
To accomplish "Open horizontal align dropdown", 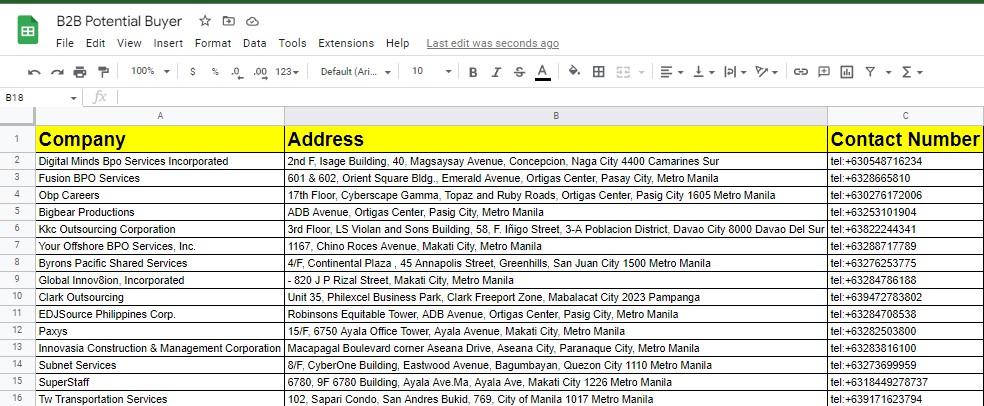I will click(671, 72).
